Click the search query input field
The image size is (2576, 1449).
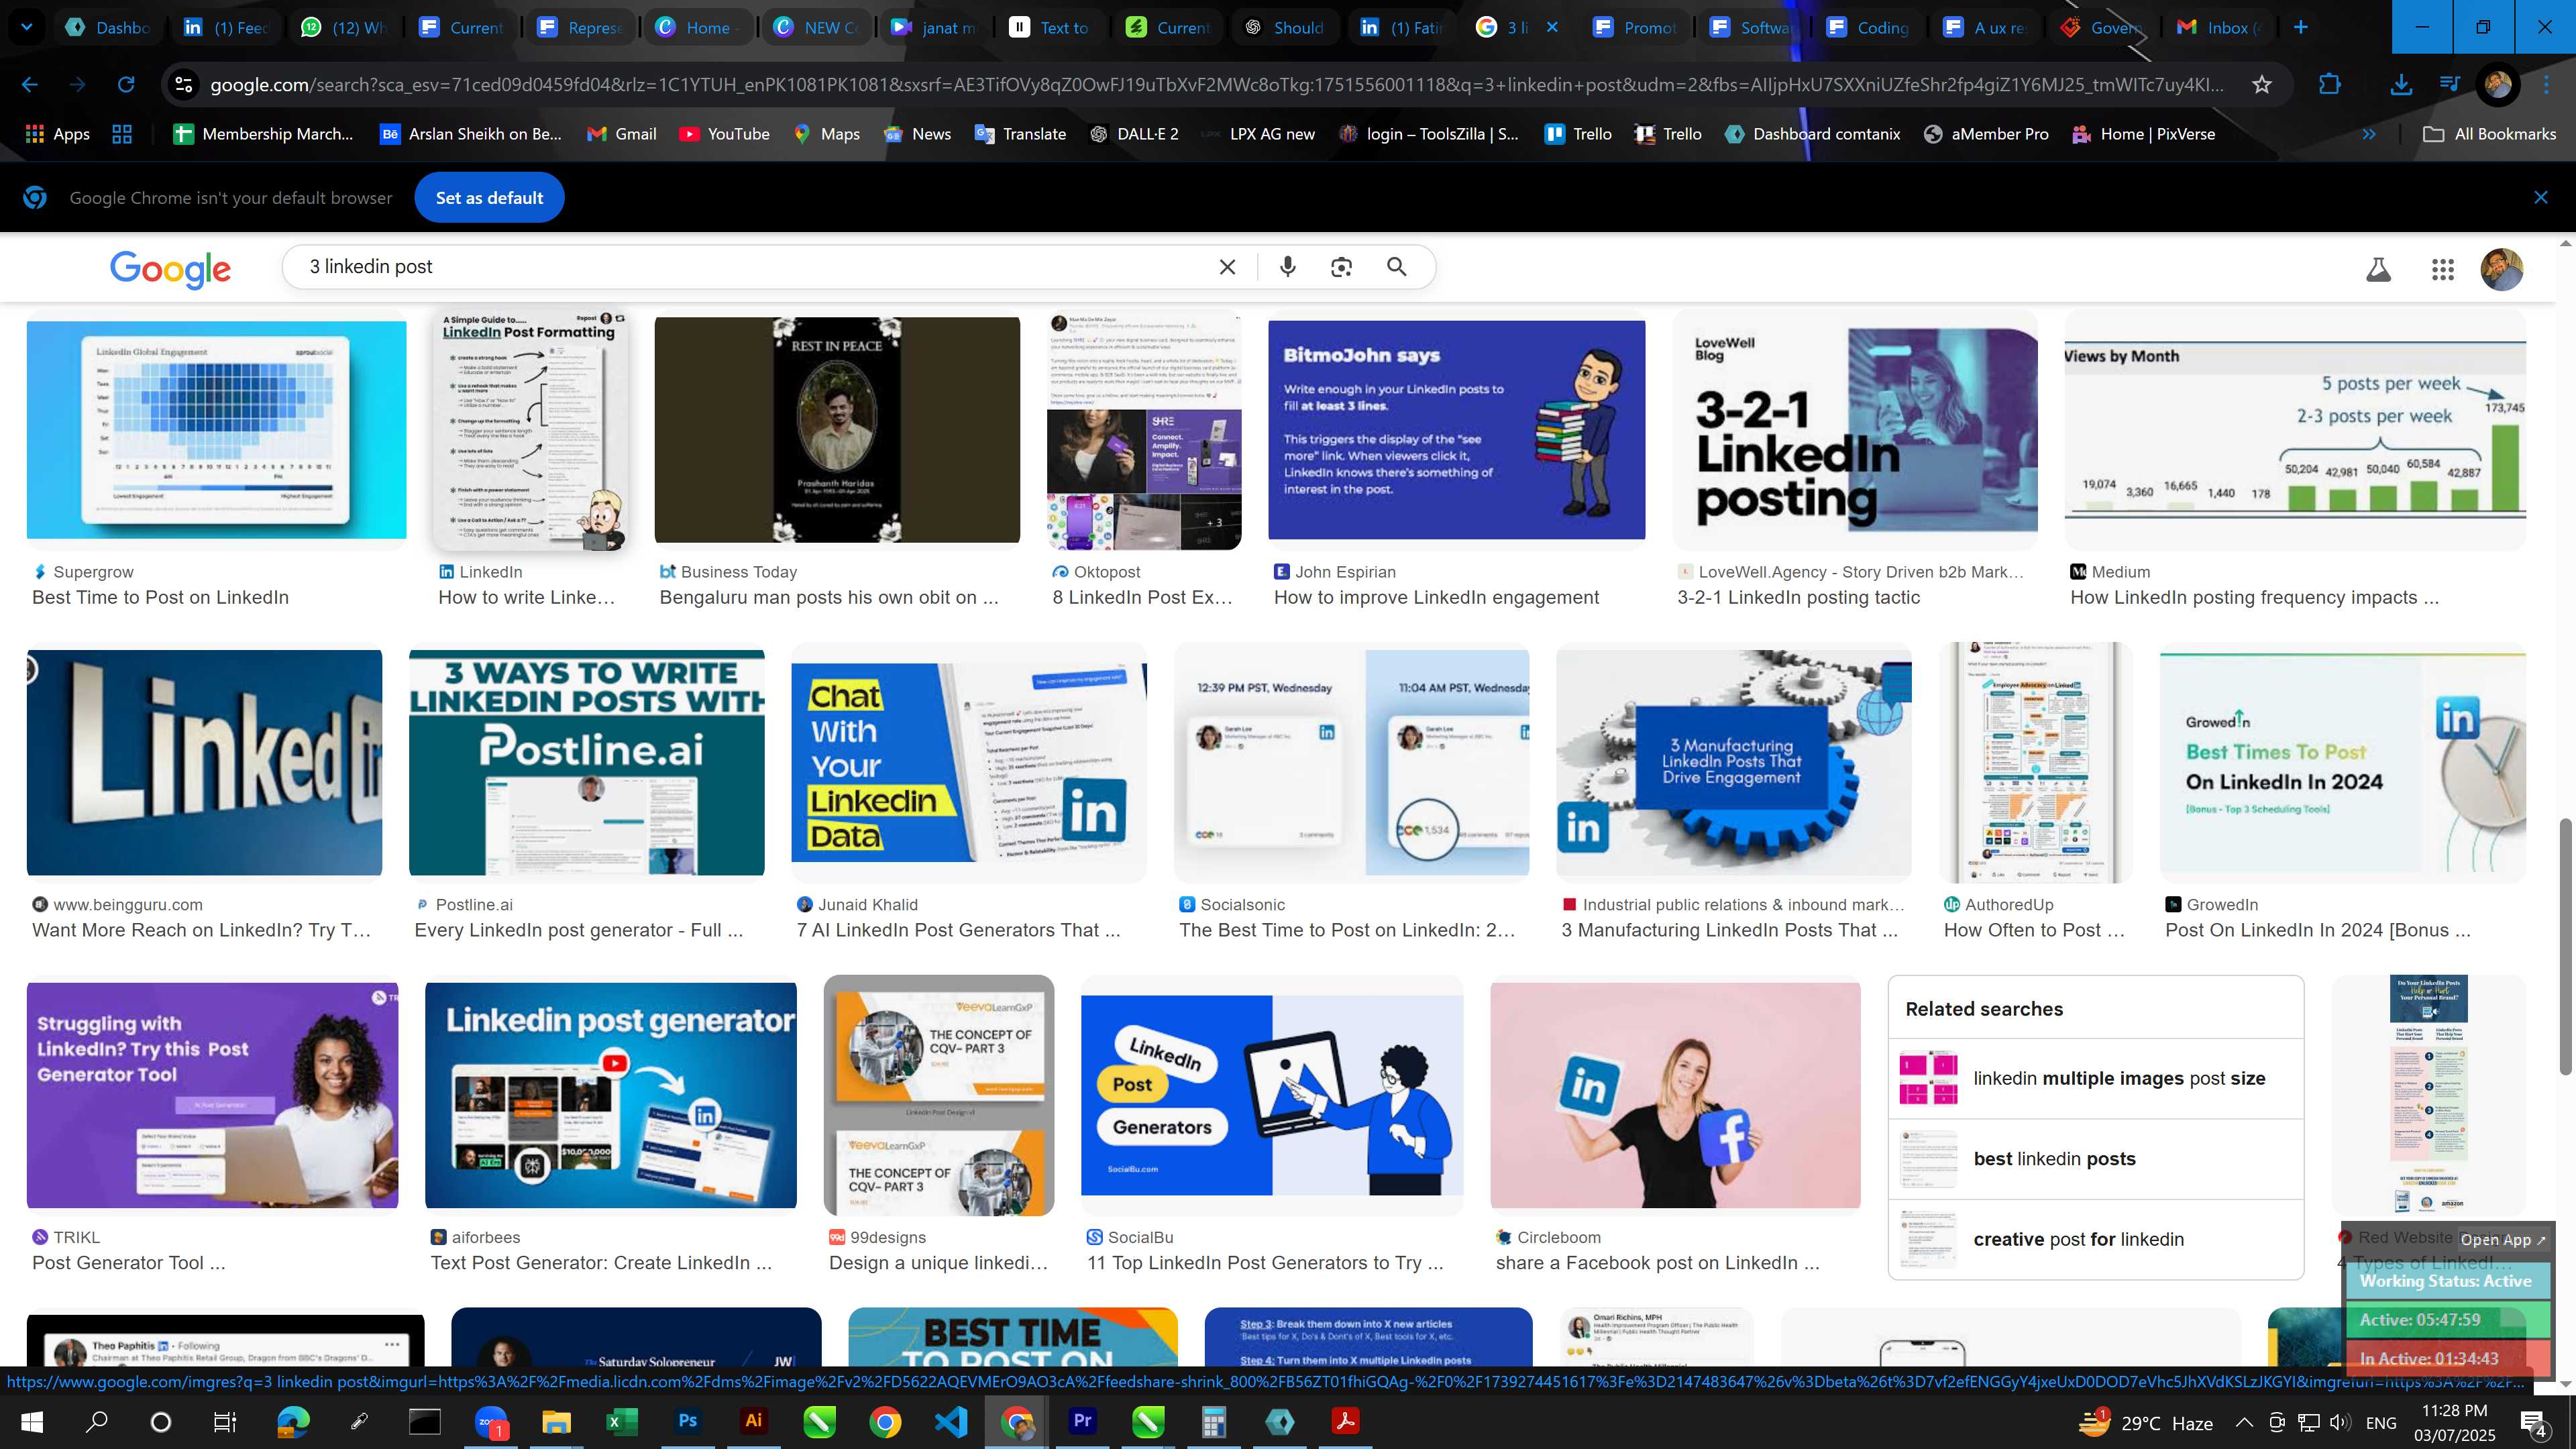750,267
